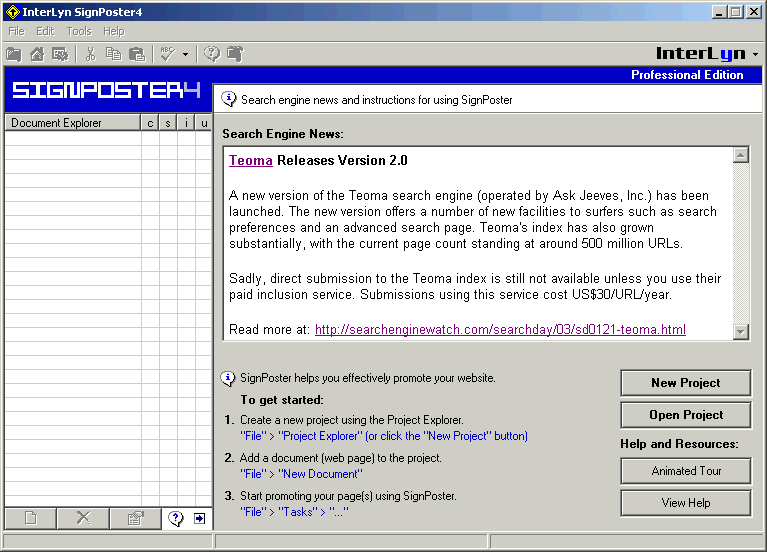Click the SignPoster4 banner logo
Image resolution: width=767 pixels, height=552 pixels.
pos(106,90)
